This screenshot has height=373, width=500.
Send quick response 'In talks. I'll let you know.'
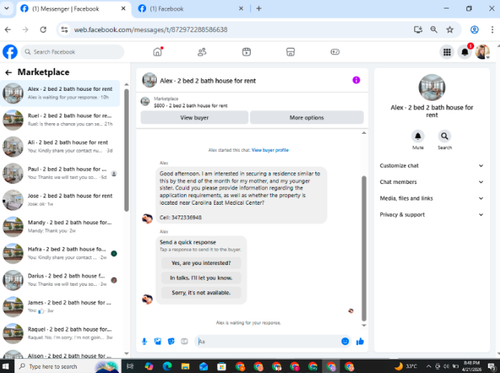pyautogui.click(x=201, y=278)
